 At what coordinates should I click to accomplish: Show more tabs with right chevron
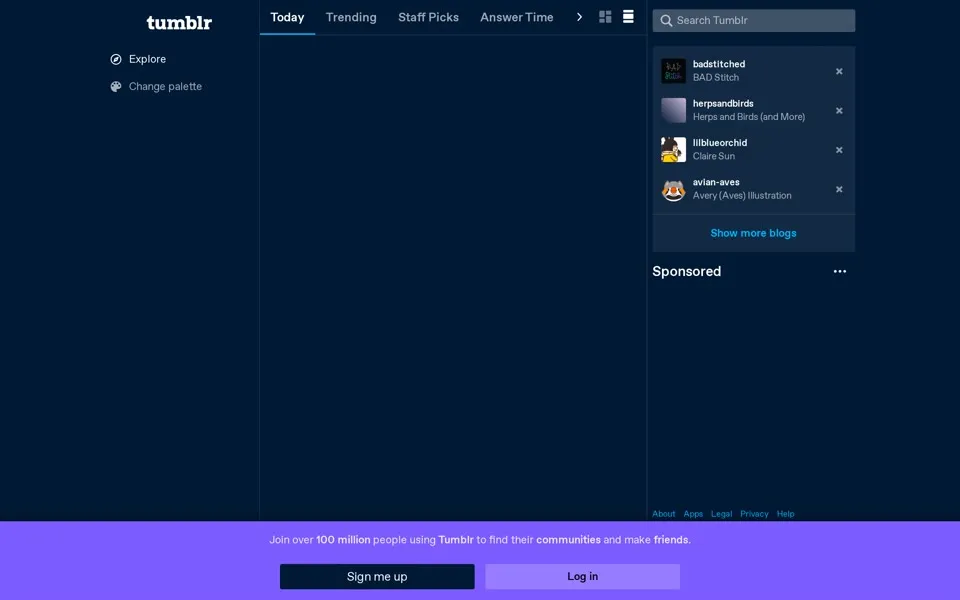coord(579,17)
